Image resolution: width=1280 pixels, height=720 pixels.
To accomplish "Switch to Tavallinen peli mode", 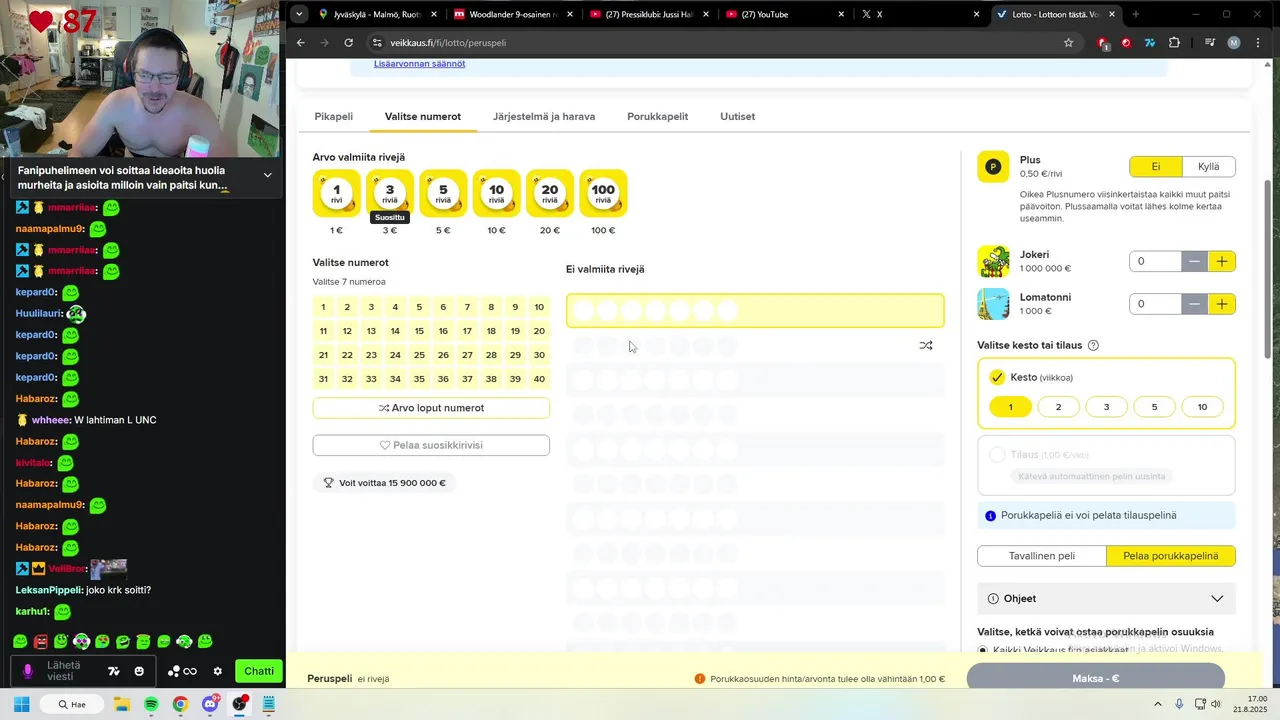I will tap(1042, 556).
